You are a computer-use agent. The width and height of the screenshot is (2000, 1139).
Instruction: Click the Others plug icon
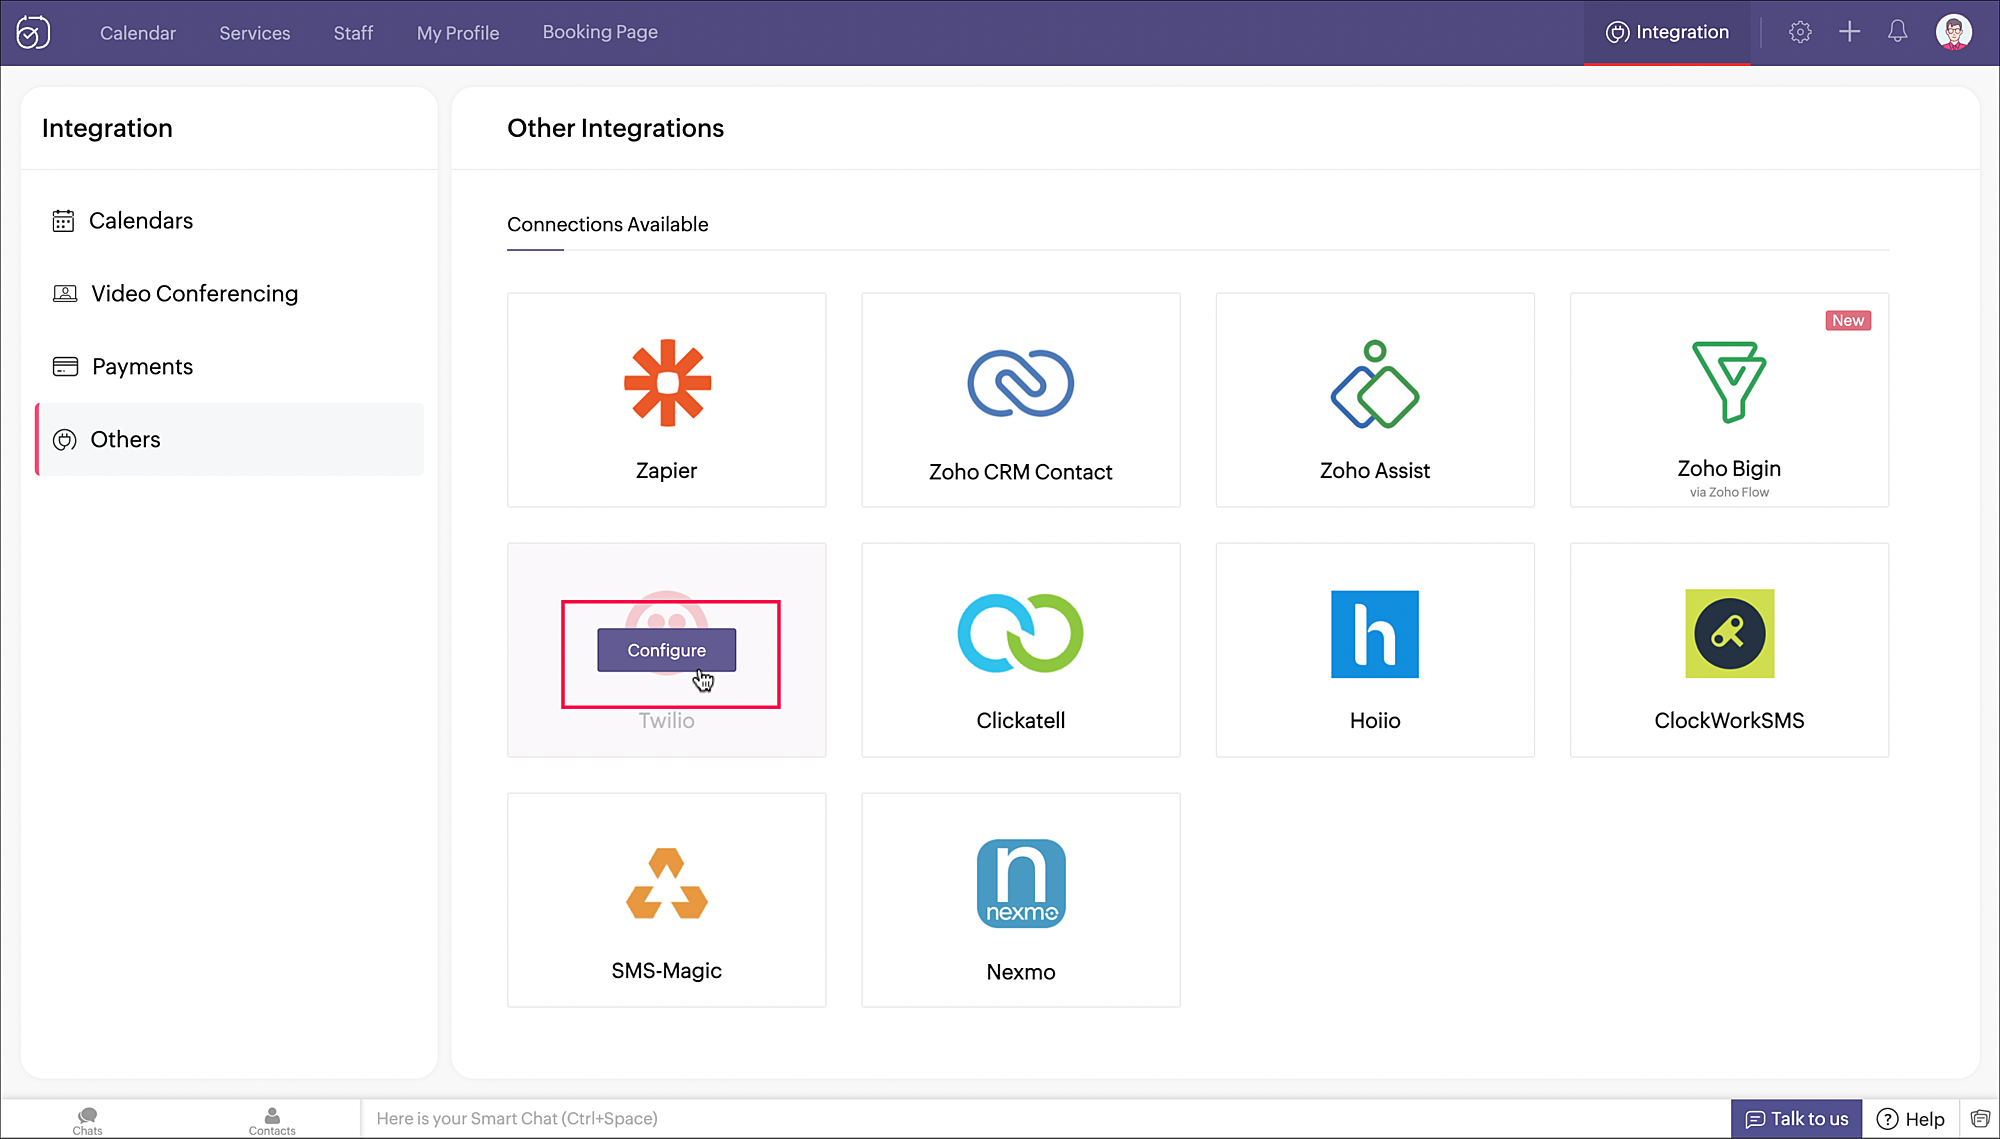64,440
